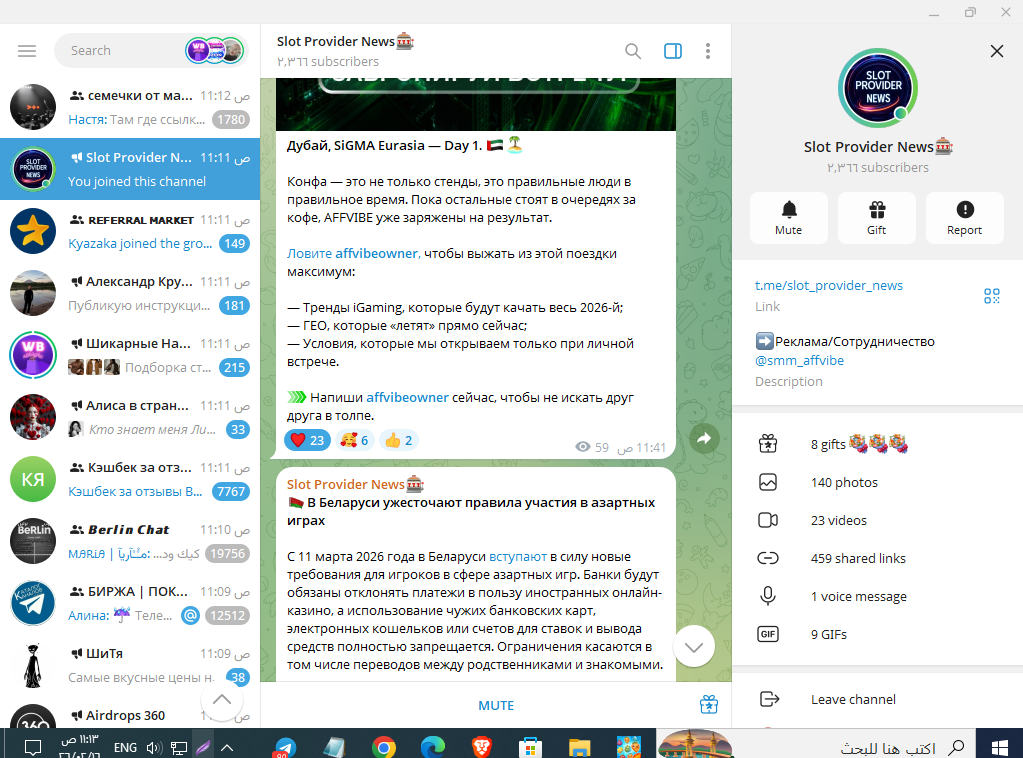Open the network icon in the system tray
This screenshot has height=758, width=1023.
[x=179, y=748]
